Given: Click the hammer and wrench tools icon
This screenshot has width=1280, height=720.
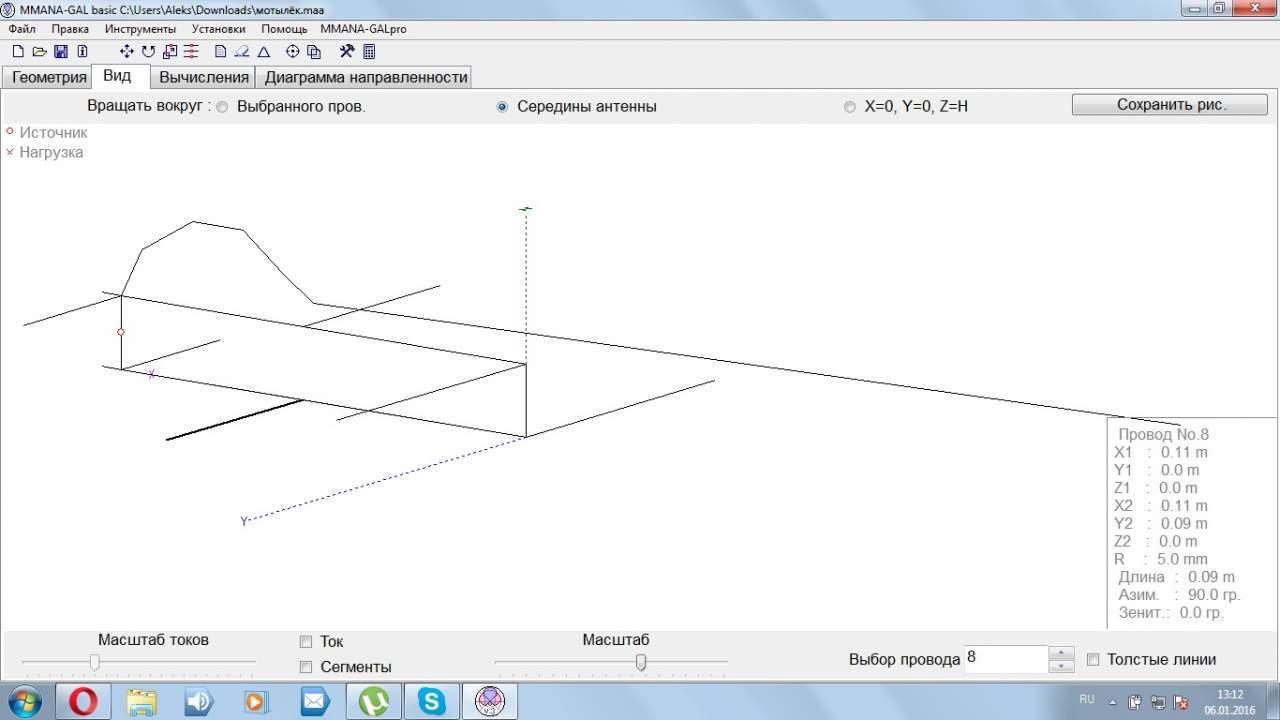Looking at the screenshot, I should (x=347, y=51).
